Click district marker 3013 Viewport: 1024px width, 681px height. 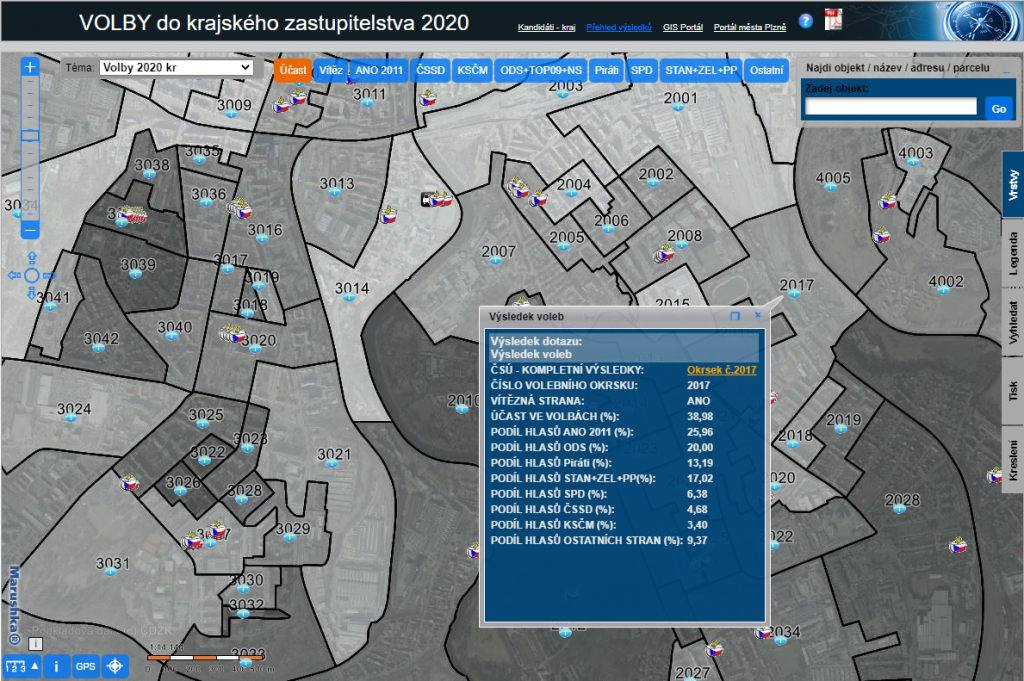pyautogui.click(x=334, y=192)
